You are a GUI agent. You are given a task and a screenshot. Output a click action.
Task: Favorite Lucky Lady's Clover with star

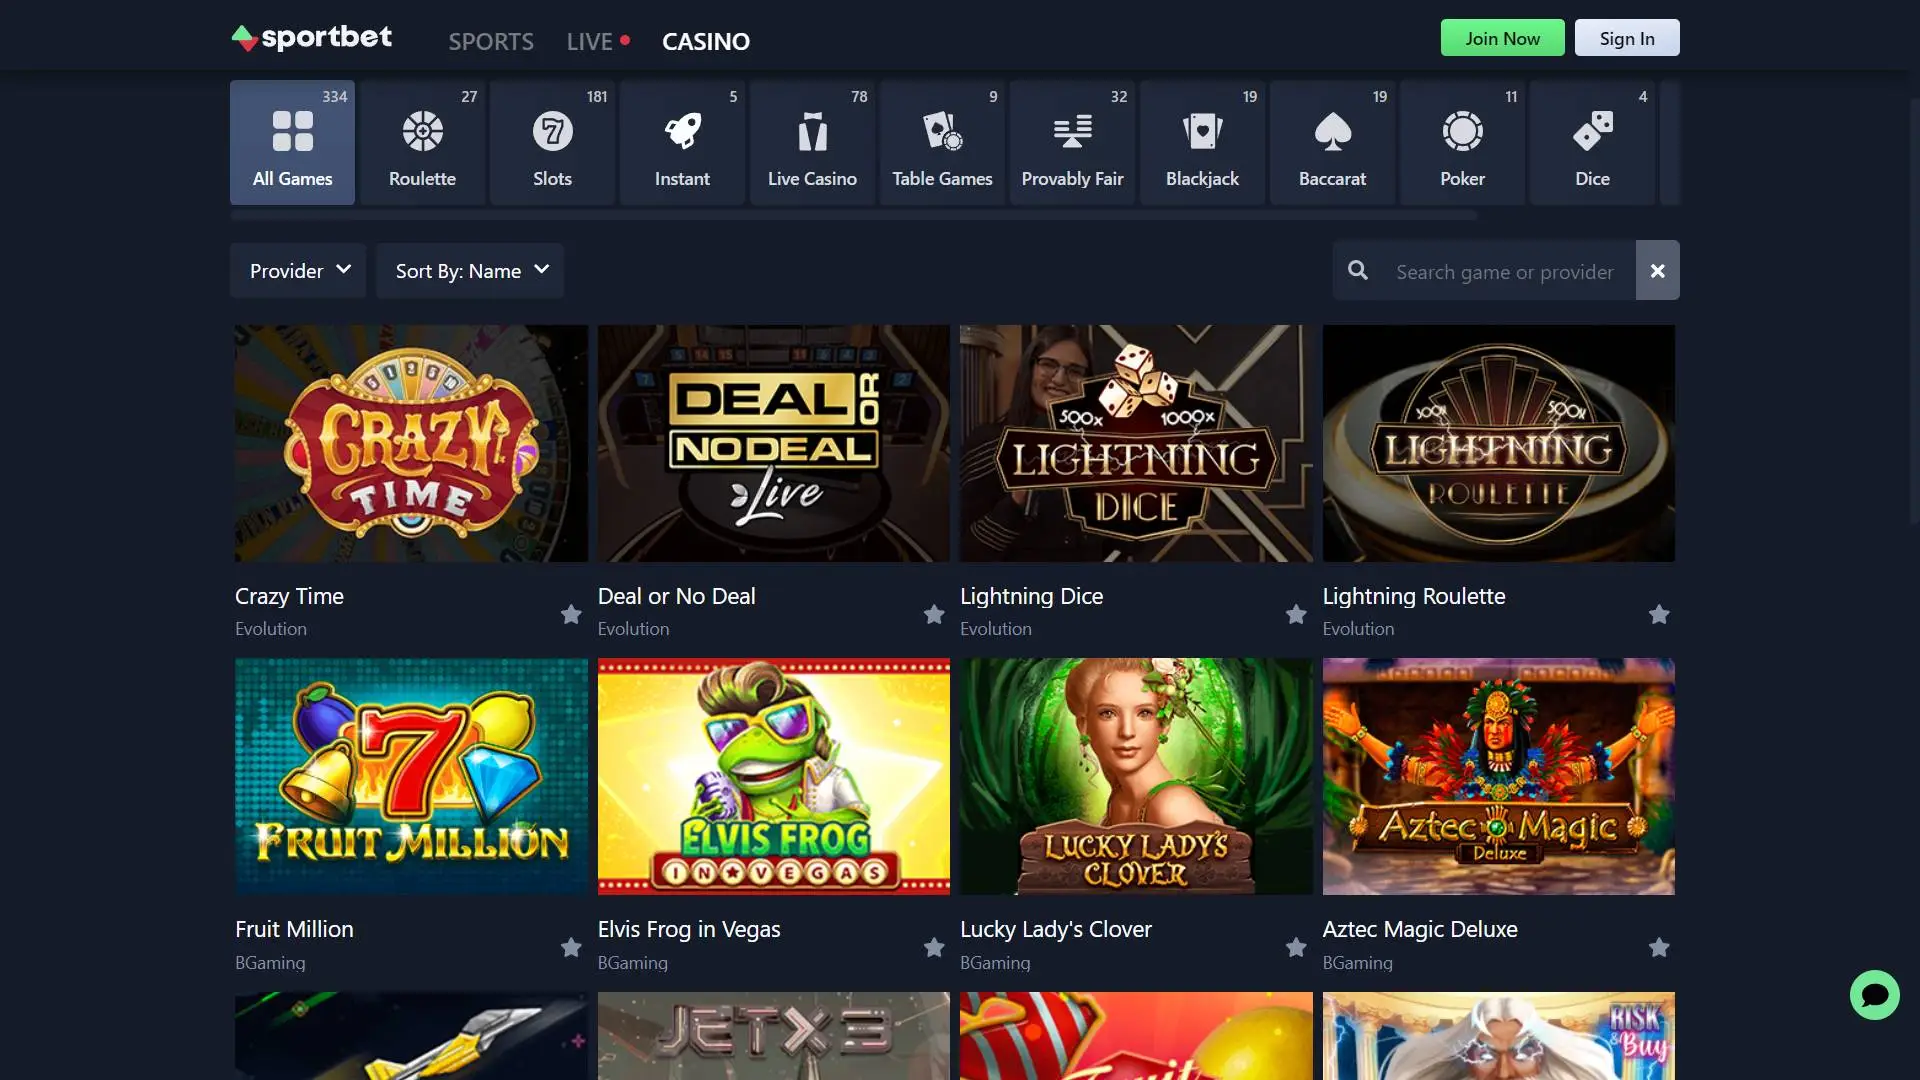click(1296, 947)
